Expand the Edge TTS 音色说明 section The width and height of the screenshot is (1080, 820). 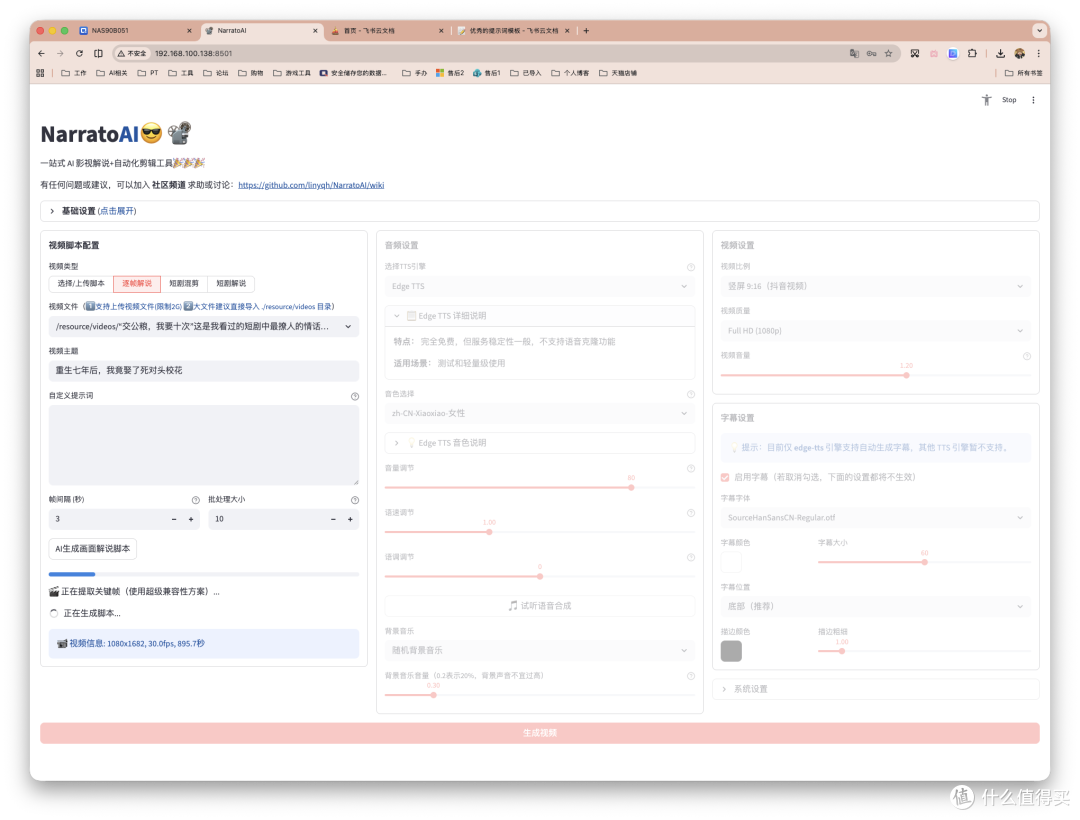click(539, 443)
